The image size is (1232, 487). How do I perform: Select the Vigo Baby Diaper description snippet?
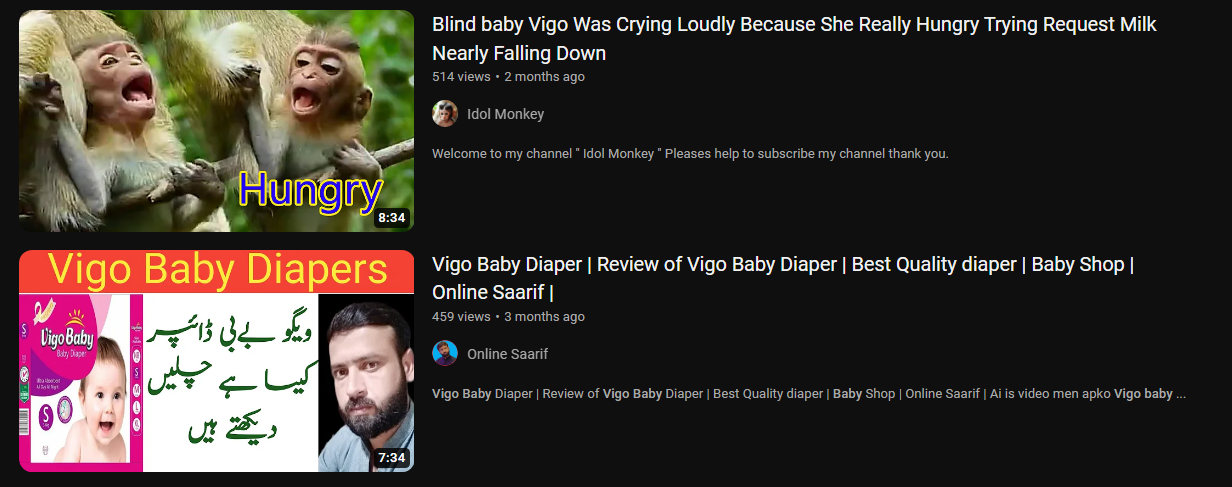[x=809, y=394]
